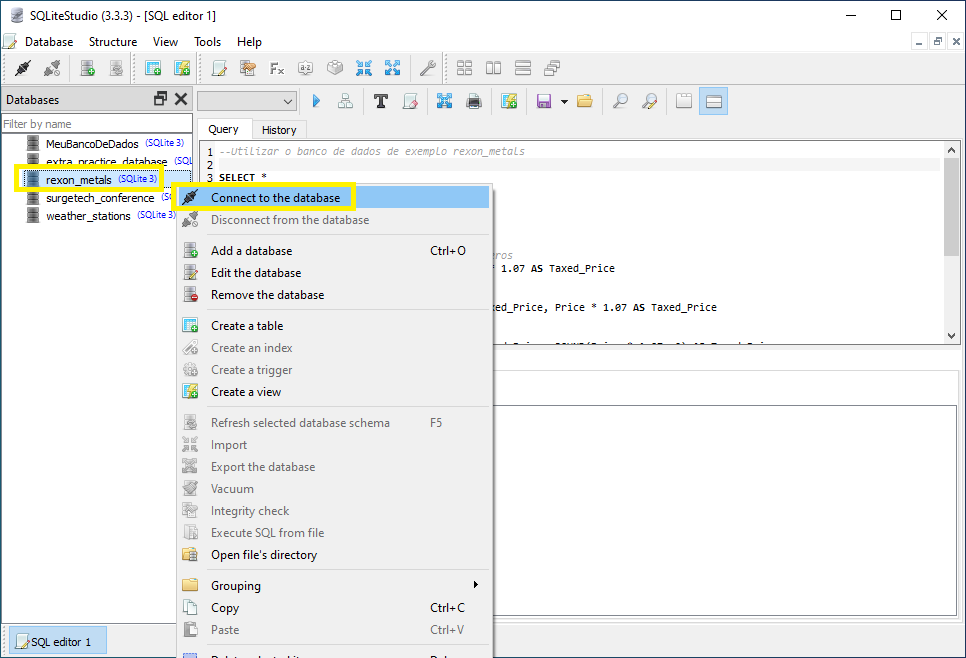Viewport: 966px width, 658px height.
Task: Execute the query with the blue play icon
Action: 316,101
